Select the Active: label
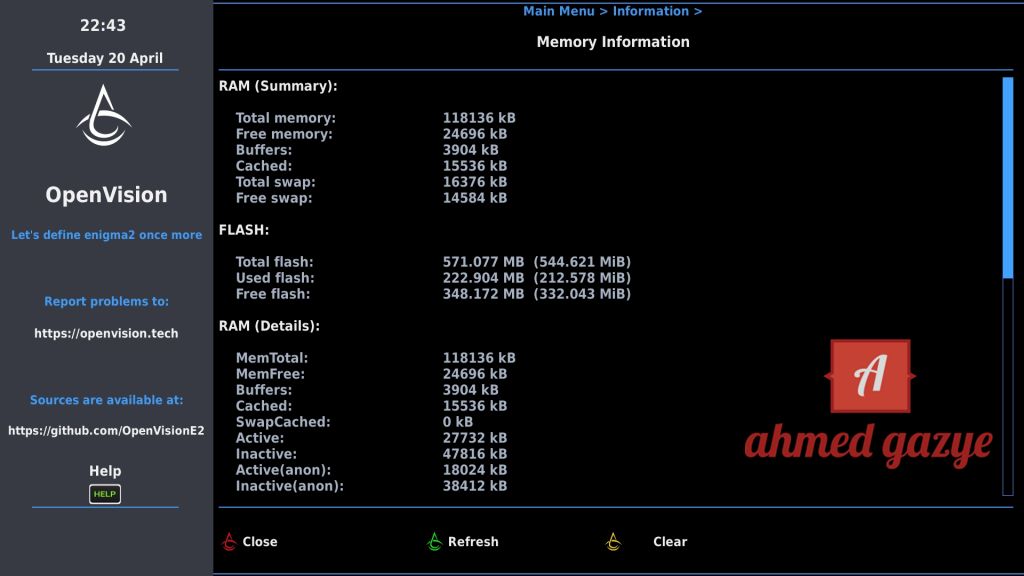This screenshot has height=576, width=1024. (260, 438)
